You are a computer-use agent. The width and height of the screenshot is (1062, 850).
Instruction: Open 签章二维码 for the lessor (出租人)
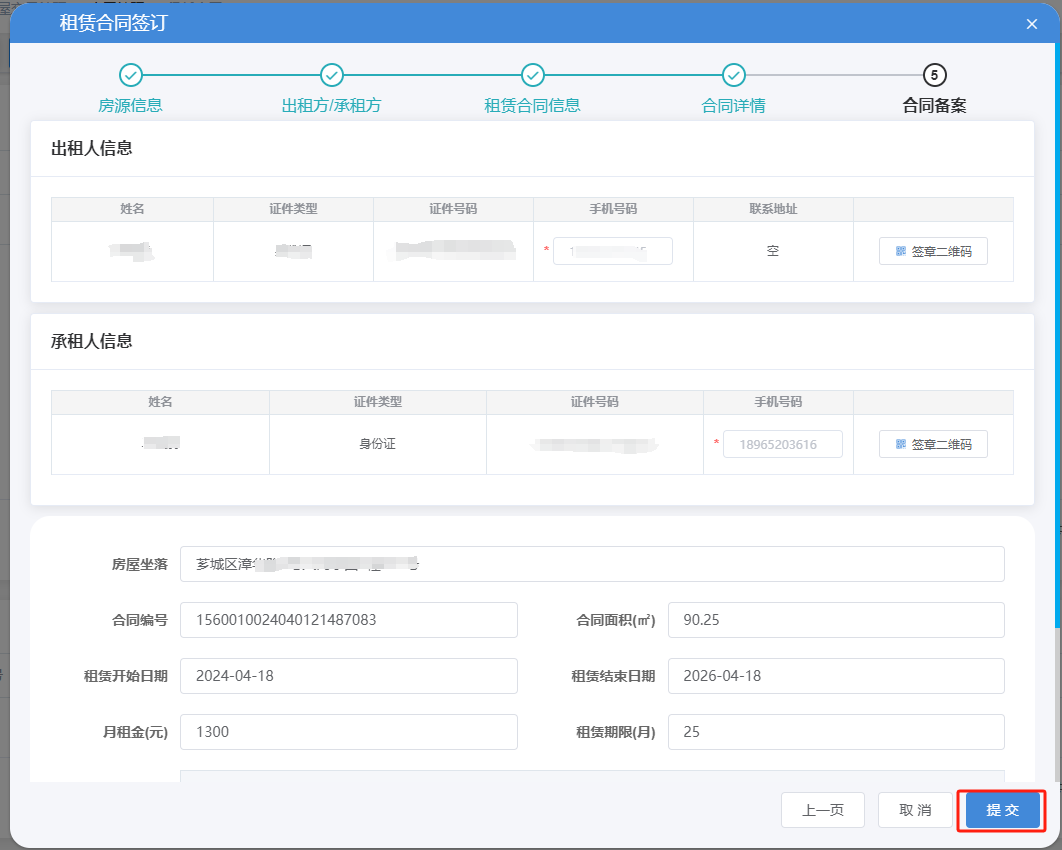coord(933,251)
